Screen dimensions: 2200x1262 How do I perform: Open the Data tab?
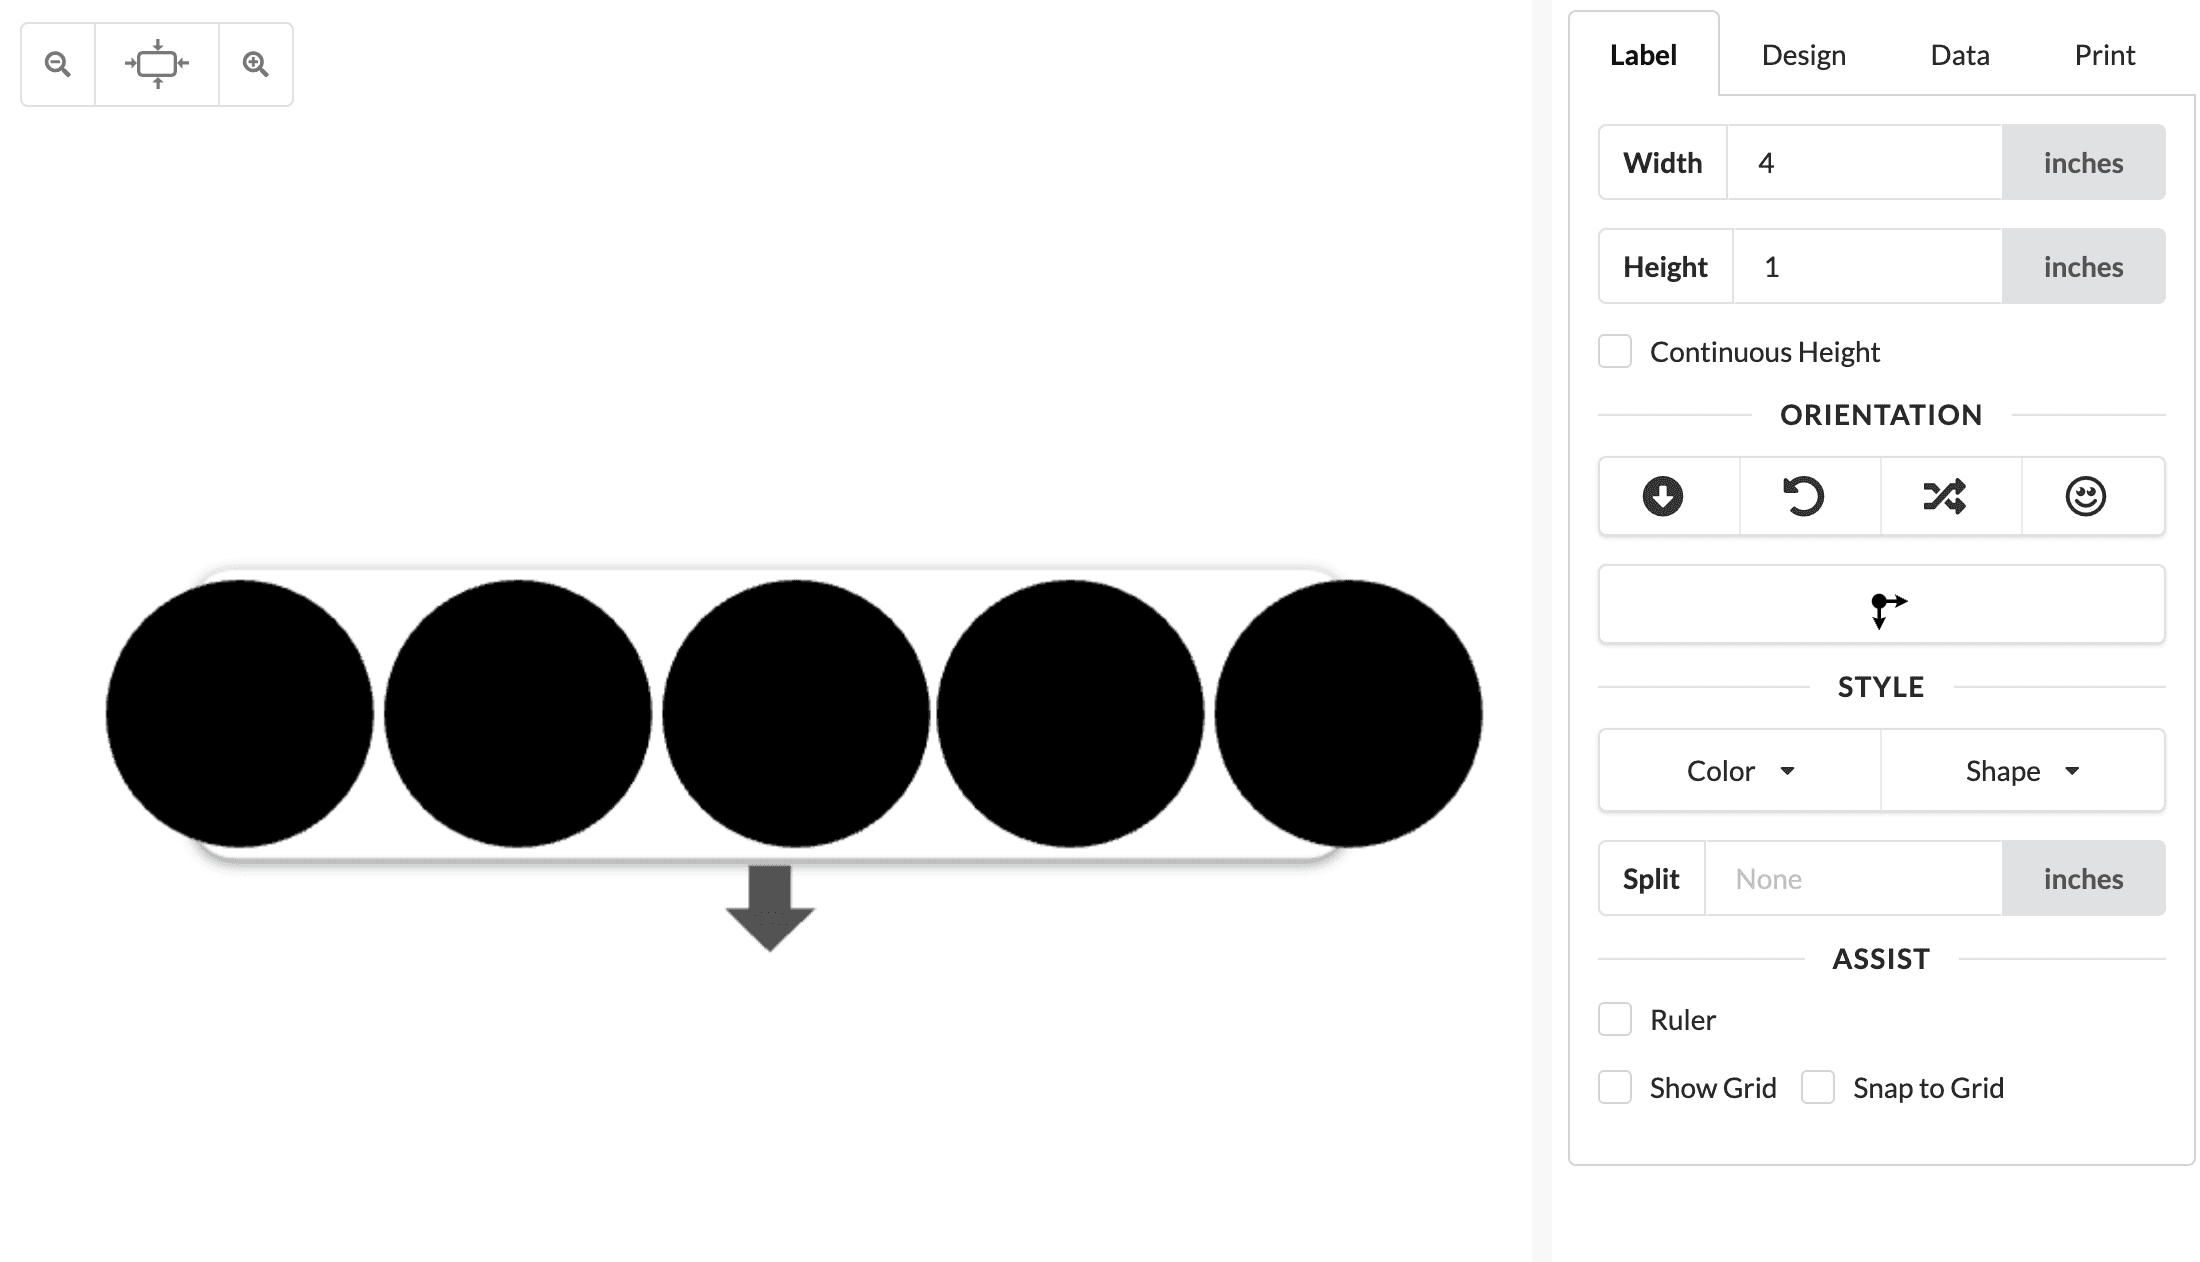(1960, 55)
